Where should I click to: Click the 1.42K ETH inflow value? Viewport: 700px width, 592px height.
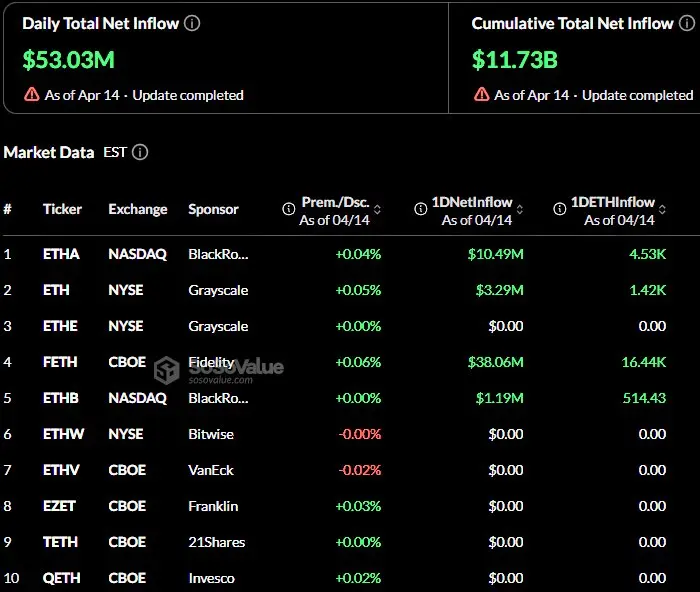tap(648, 290)
